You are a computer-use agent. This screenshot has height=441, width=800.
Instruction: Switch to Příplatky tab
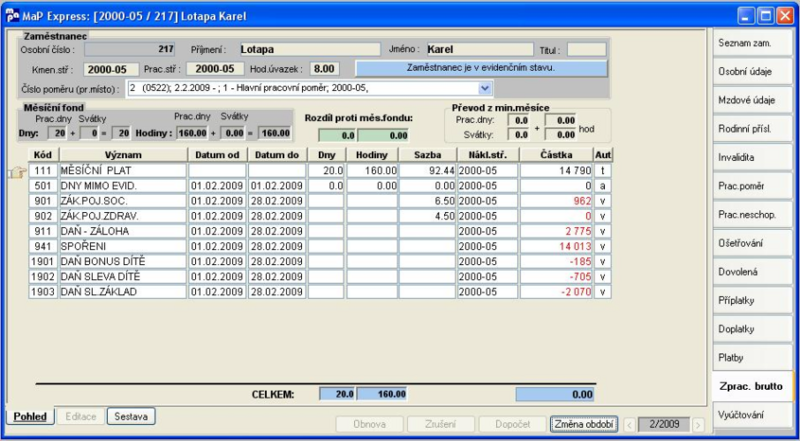tap(753, 300)
